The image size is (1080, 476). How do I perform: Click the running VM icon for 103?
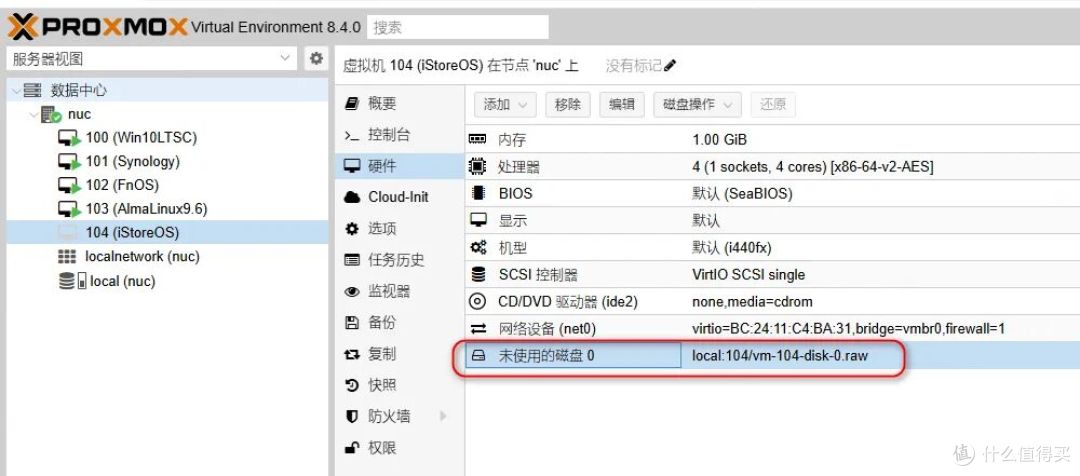tap(70, 209)
